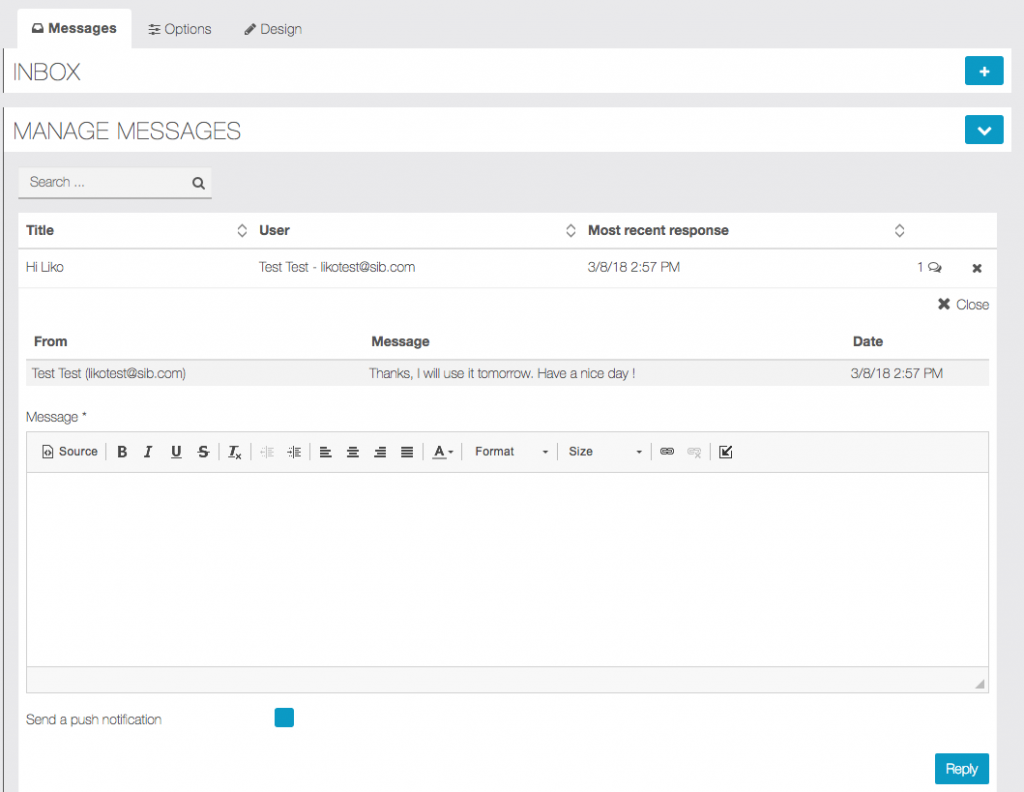Apply bold formatting in the reply editor
The width and height of the screenshot is (1024, 792).
tap(122, 451)
